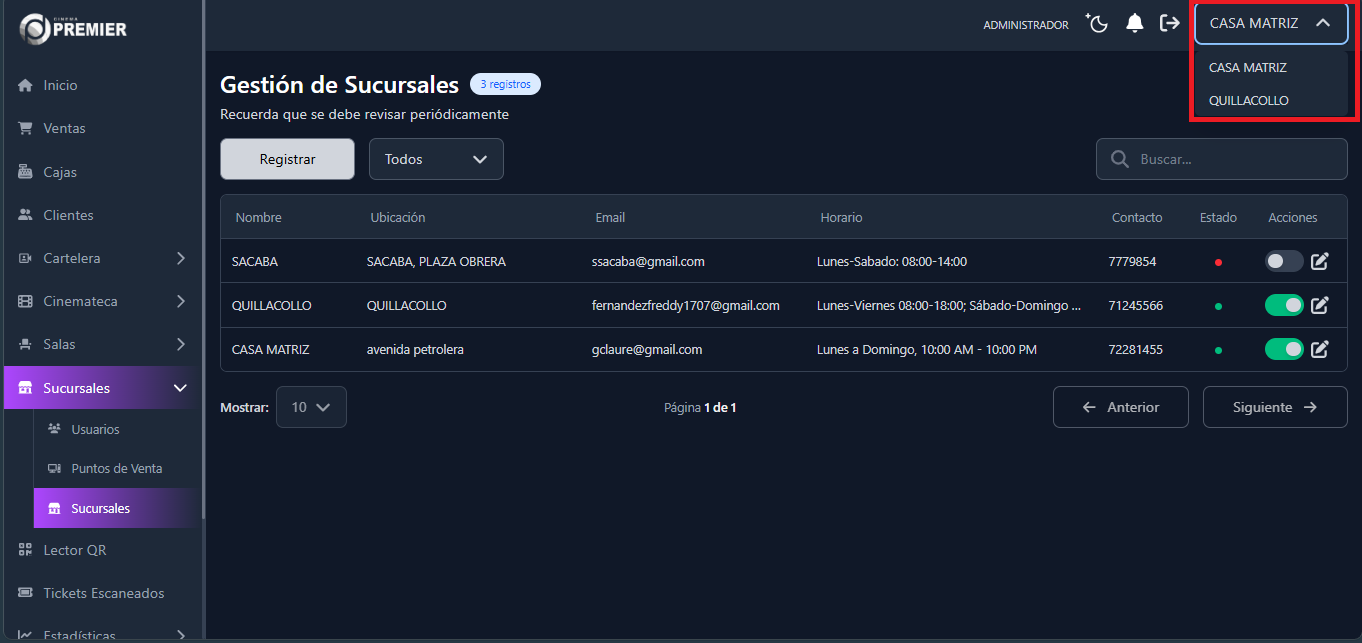Go to next page with Siguiente
Screen dimensions: 1362x643
pos(1274,408)
